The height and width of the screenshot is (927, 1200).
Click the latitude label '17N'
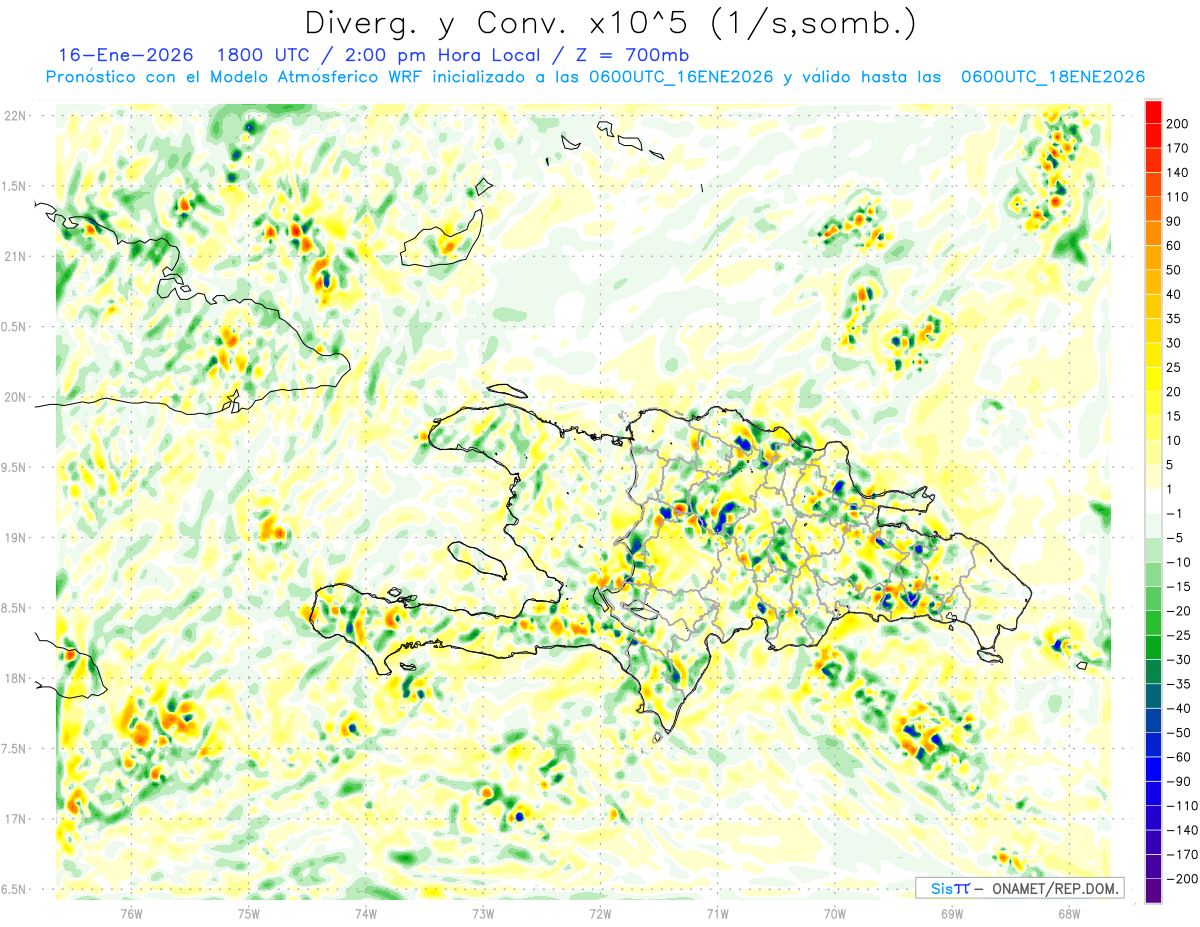point(15,819)
